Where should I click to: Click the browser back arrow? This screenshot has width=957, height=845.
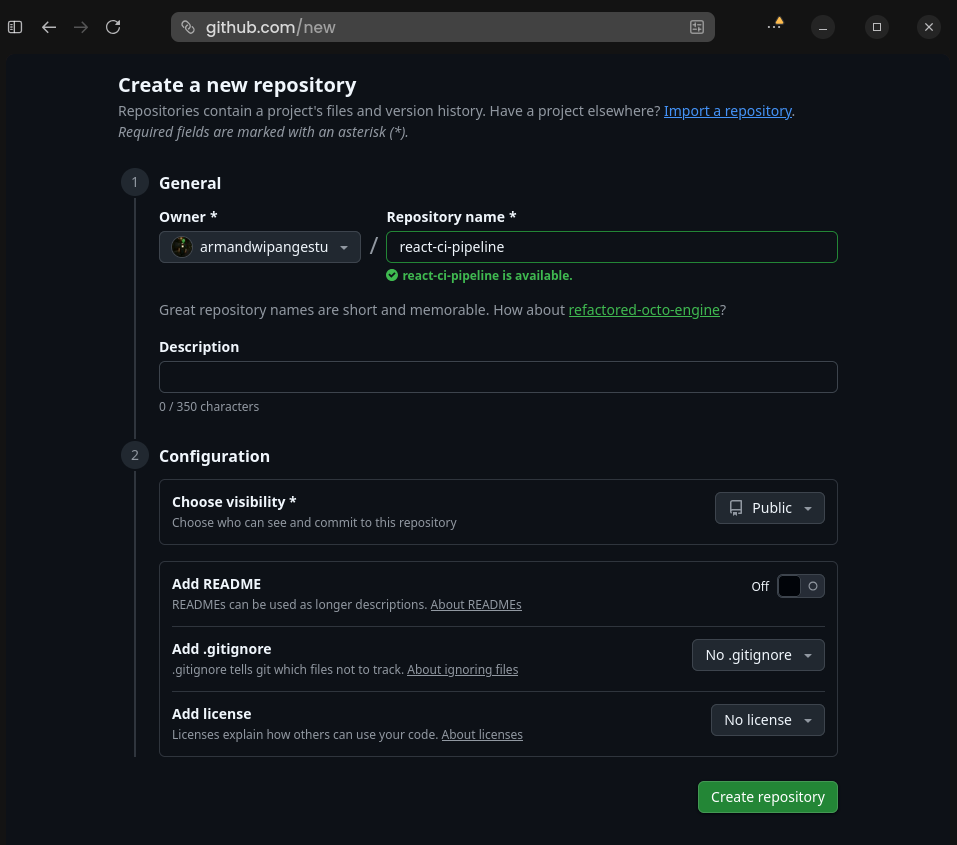(x=49, y=27)
